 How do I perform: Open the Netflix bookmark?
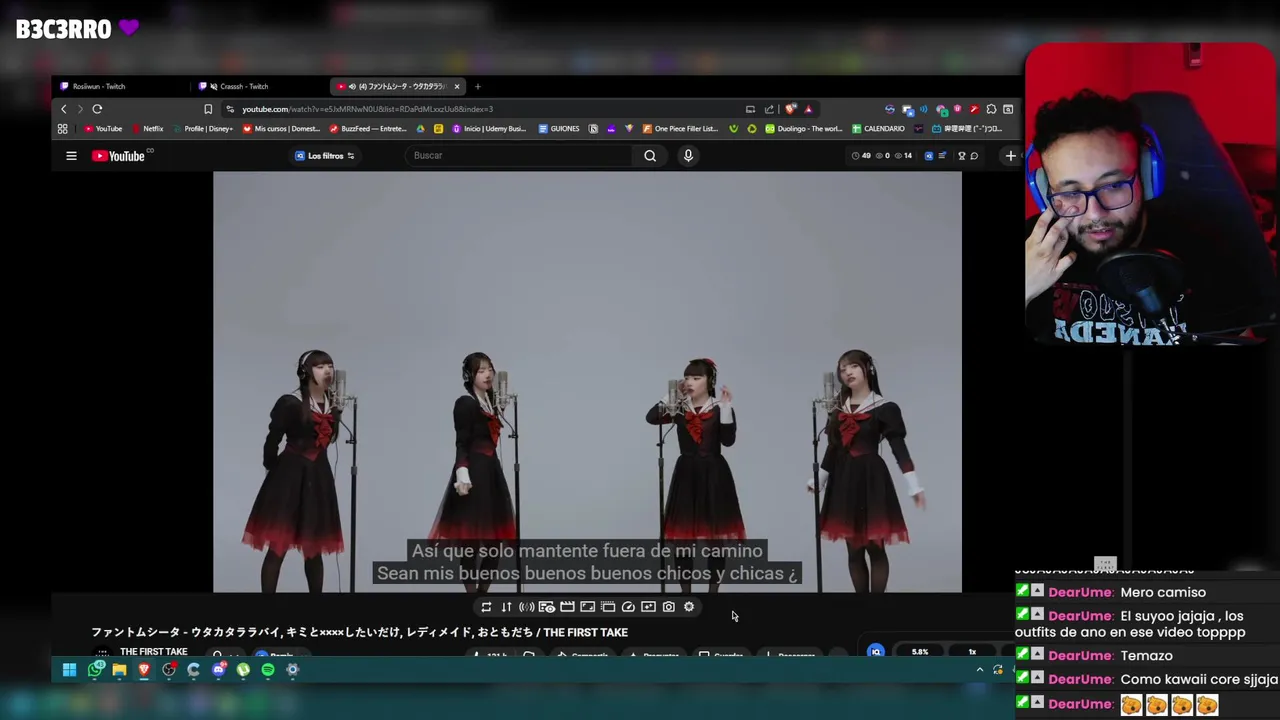click(146, 129)
